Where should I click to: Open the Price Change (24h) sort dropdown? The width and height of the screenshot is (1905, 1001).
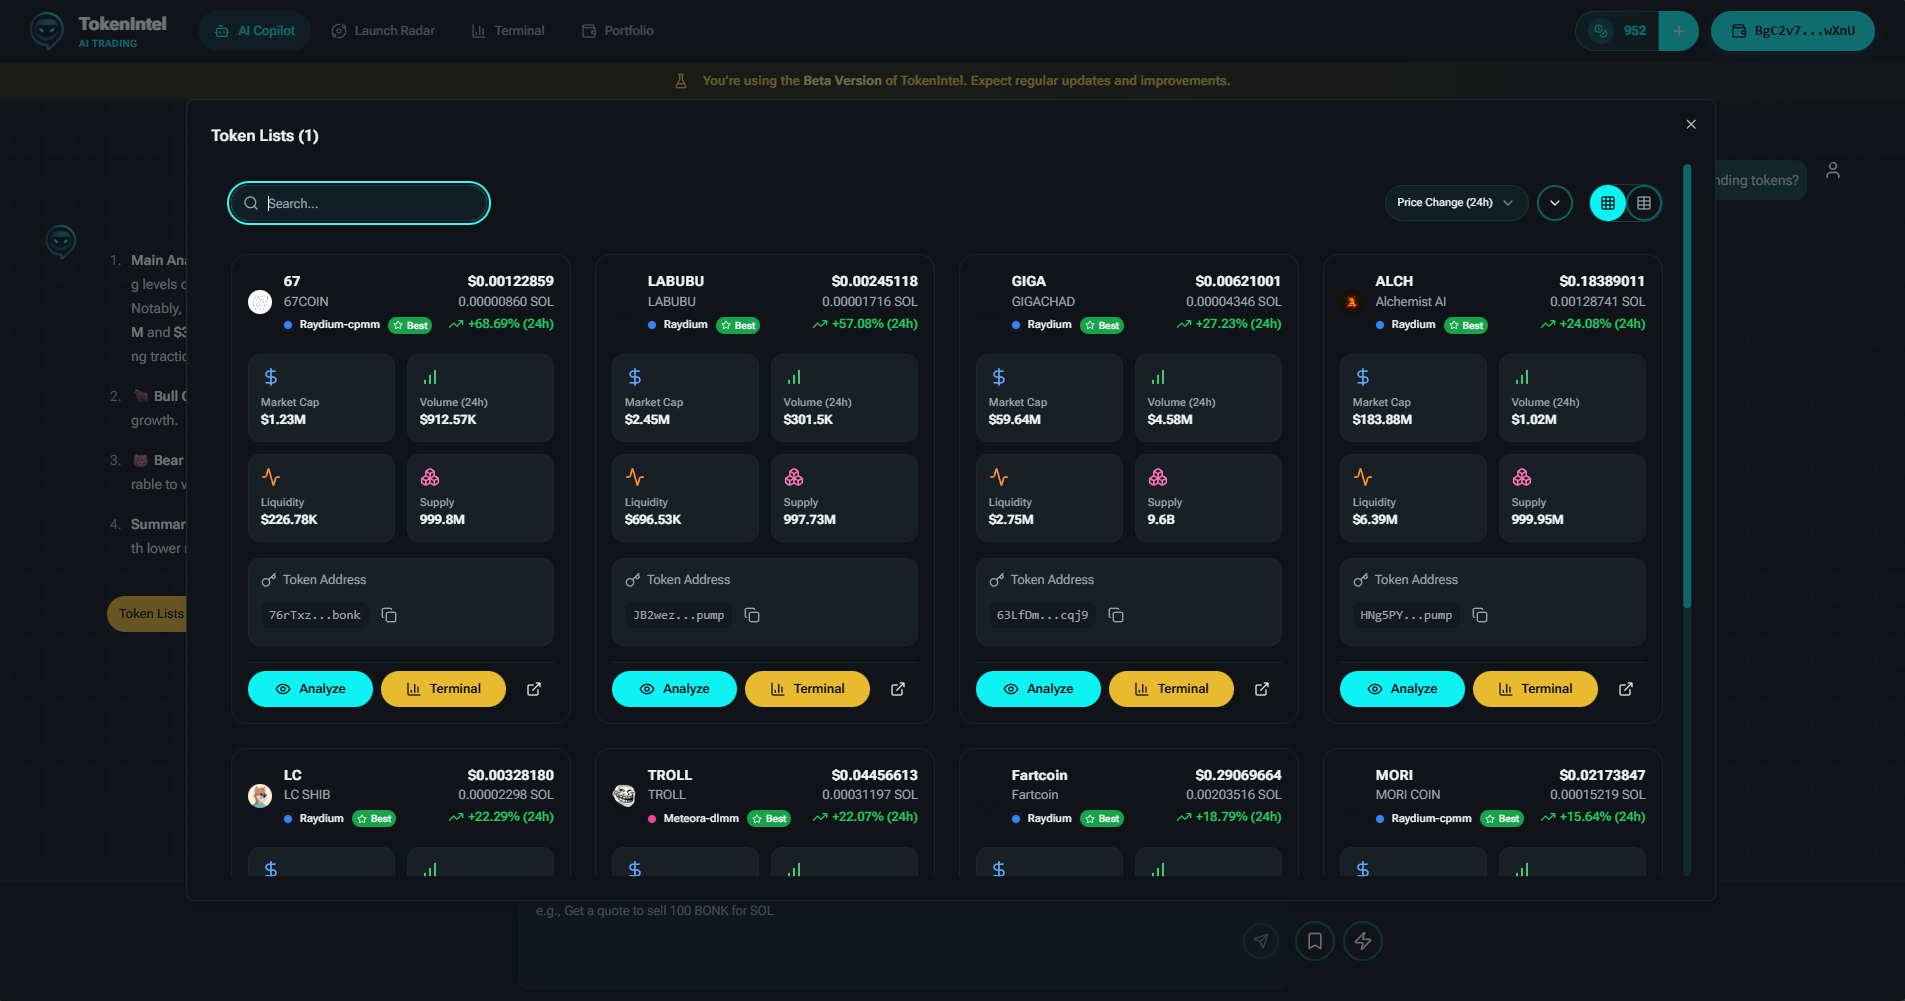[x=1455, y=202]
